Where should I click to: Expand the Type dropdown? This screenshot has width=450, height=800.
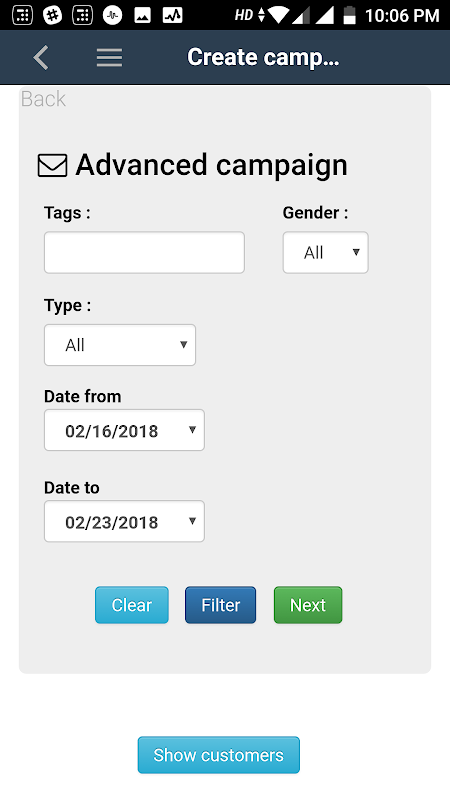[120, 345]
